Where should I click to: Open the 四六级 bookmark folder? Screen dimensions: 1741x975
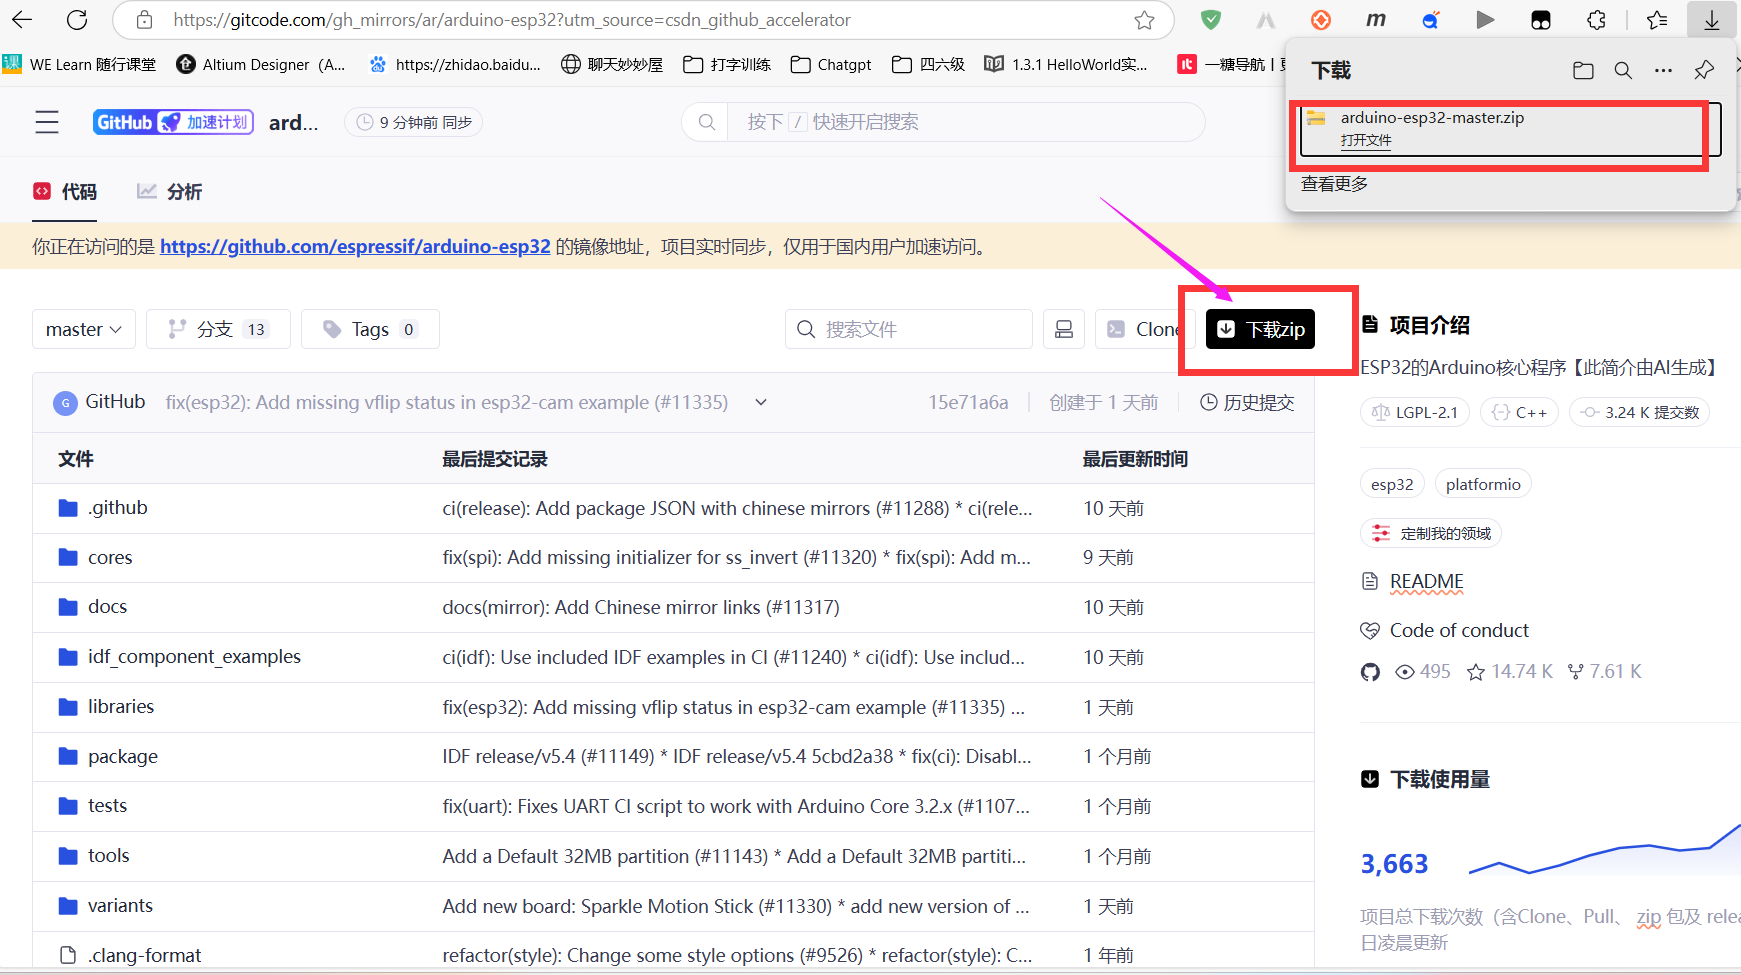(x=928, y=64)
